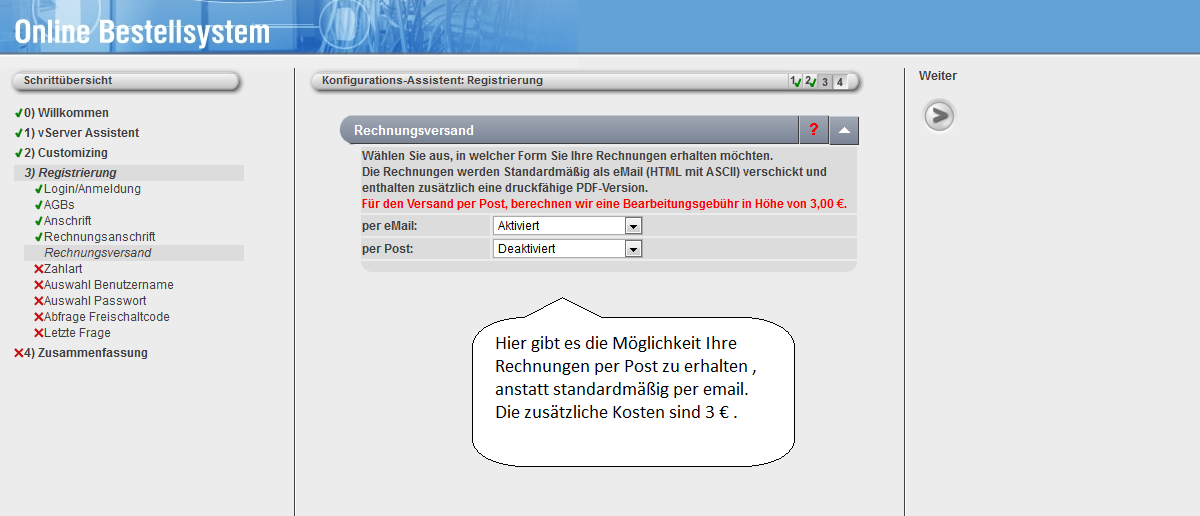Select 3) Registrierung in step overview
Screen dimensions: 1200x516
click(x=70, y=173)
